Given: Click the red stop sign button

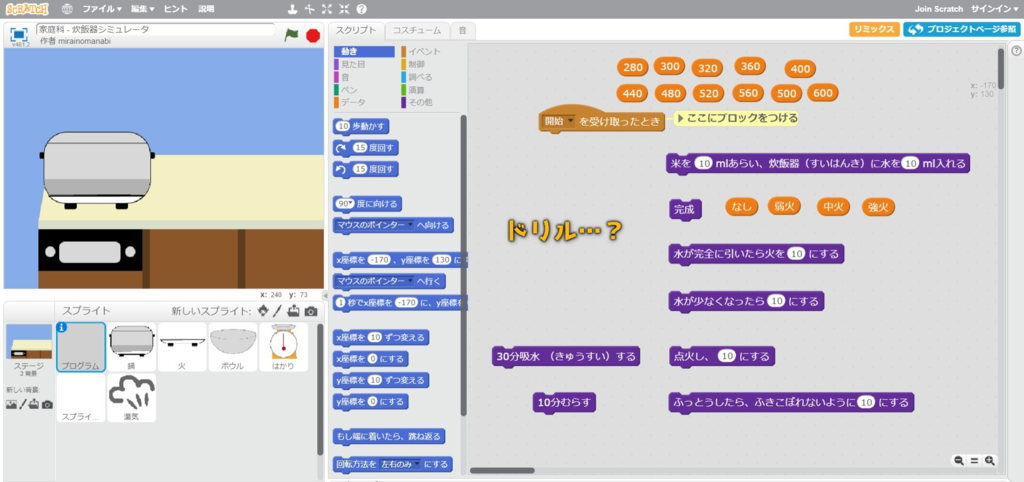Looking at the screenshot, I should [313, 35].
